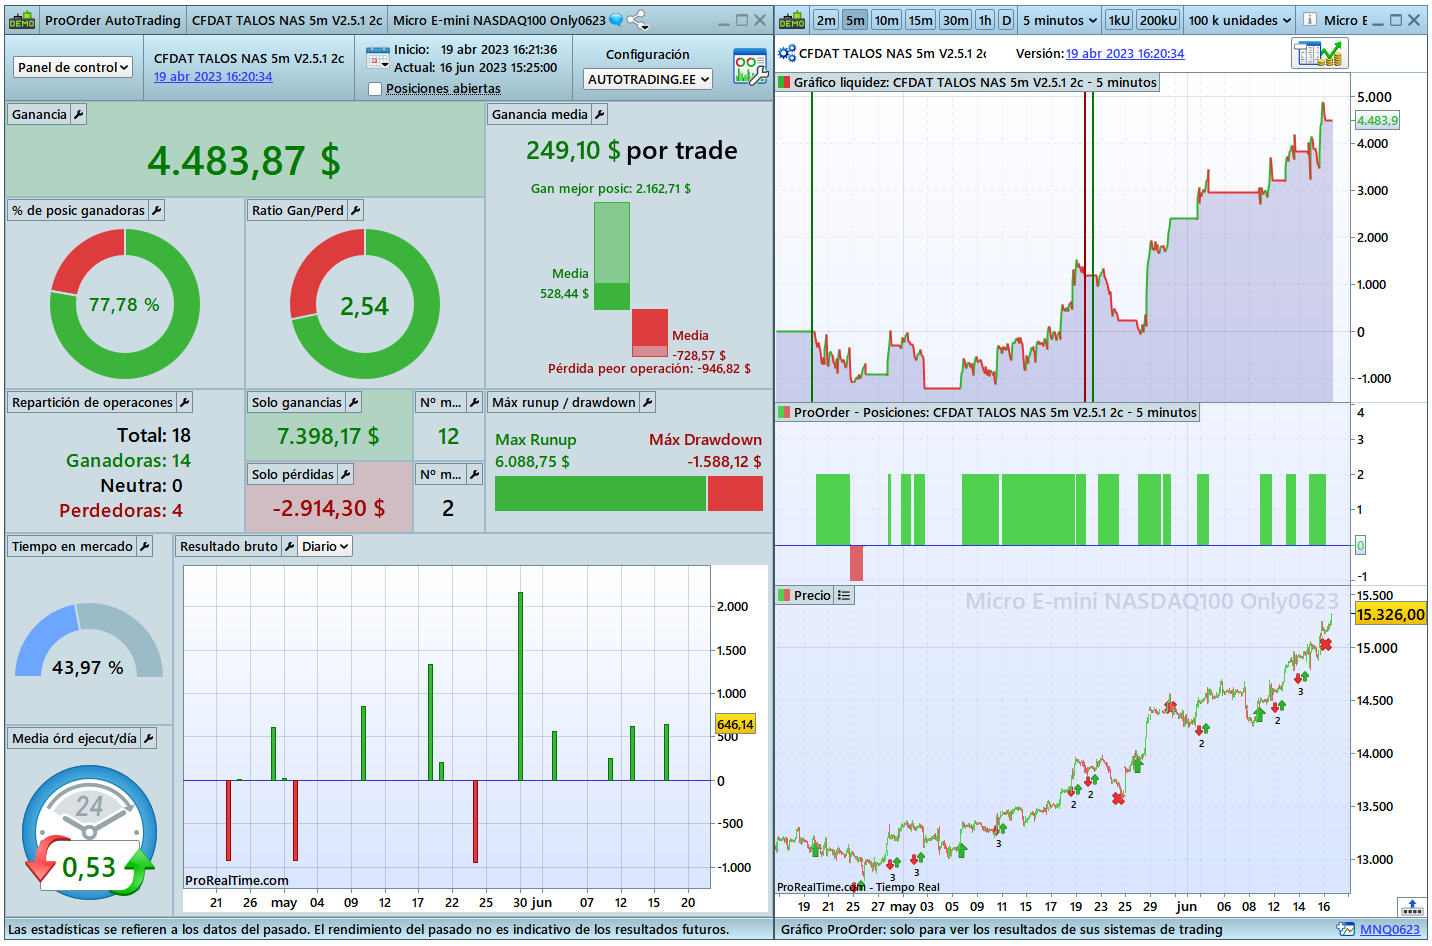The height and width of the screenshot is (946, 1432).
Task: Select the 15m timeframe button
Action: tap(920, 20)
